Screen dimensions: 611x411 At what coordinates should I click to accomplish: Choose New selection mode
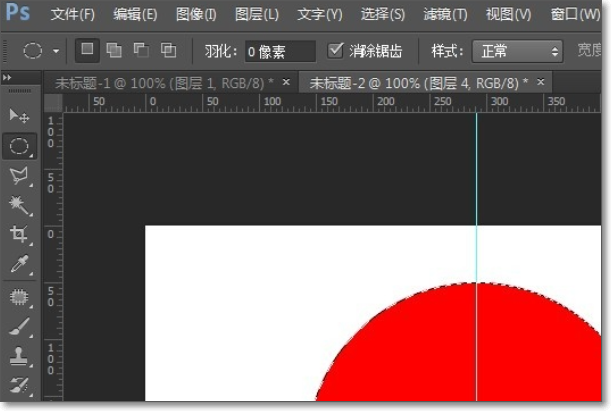[87, 50]
